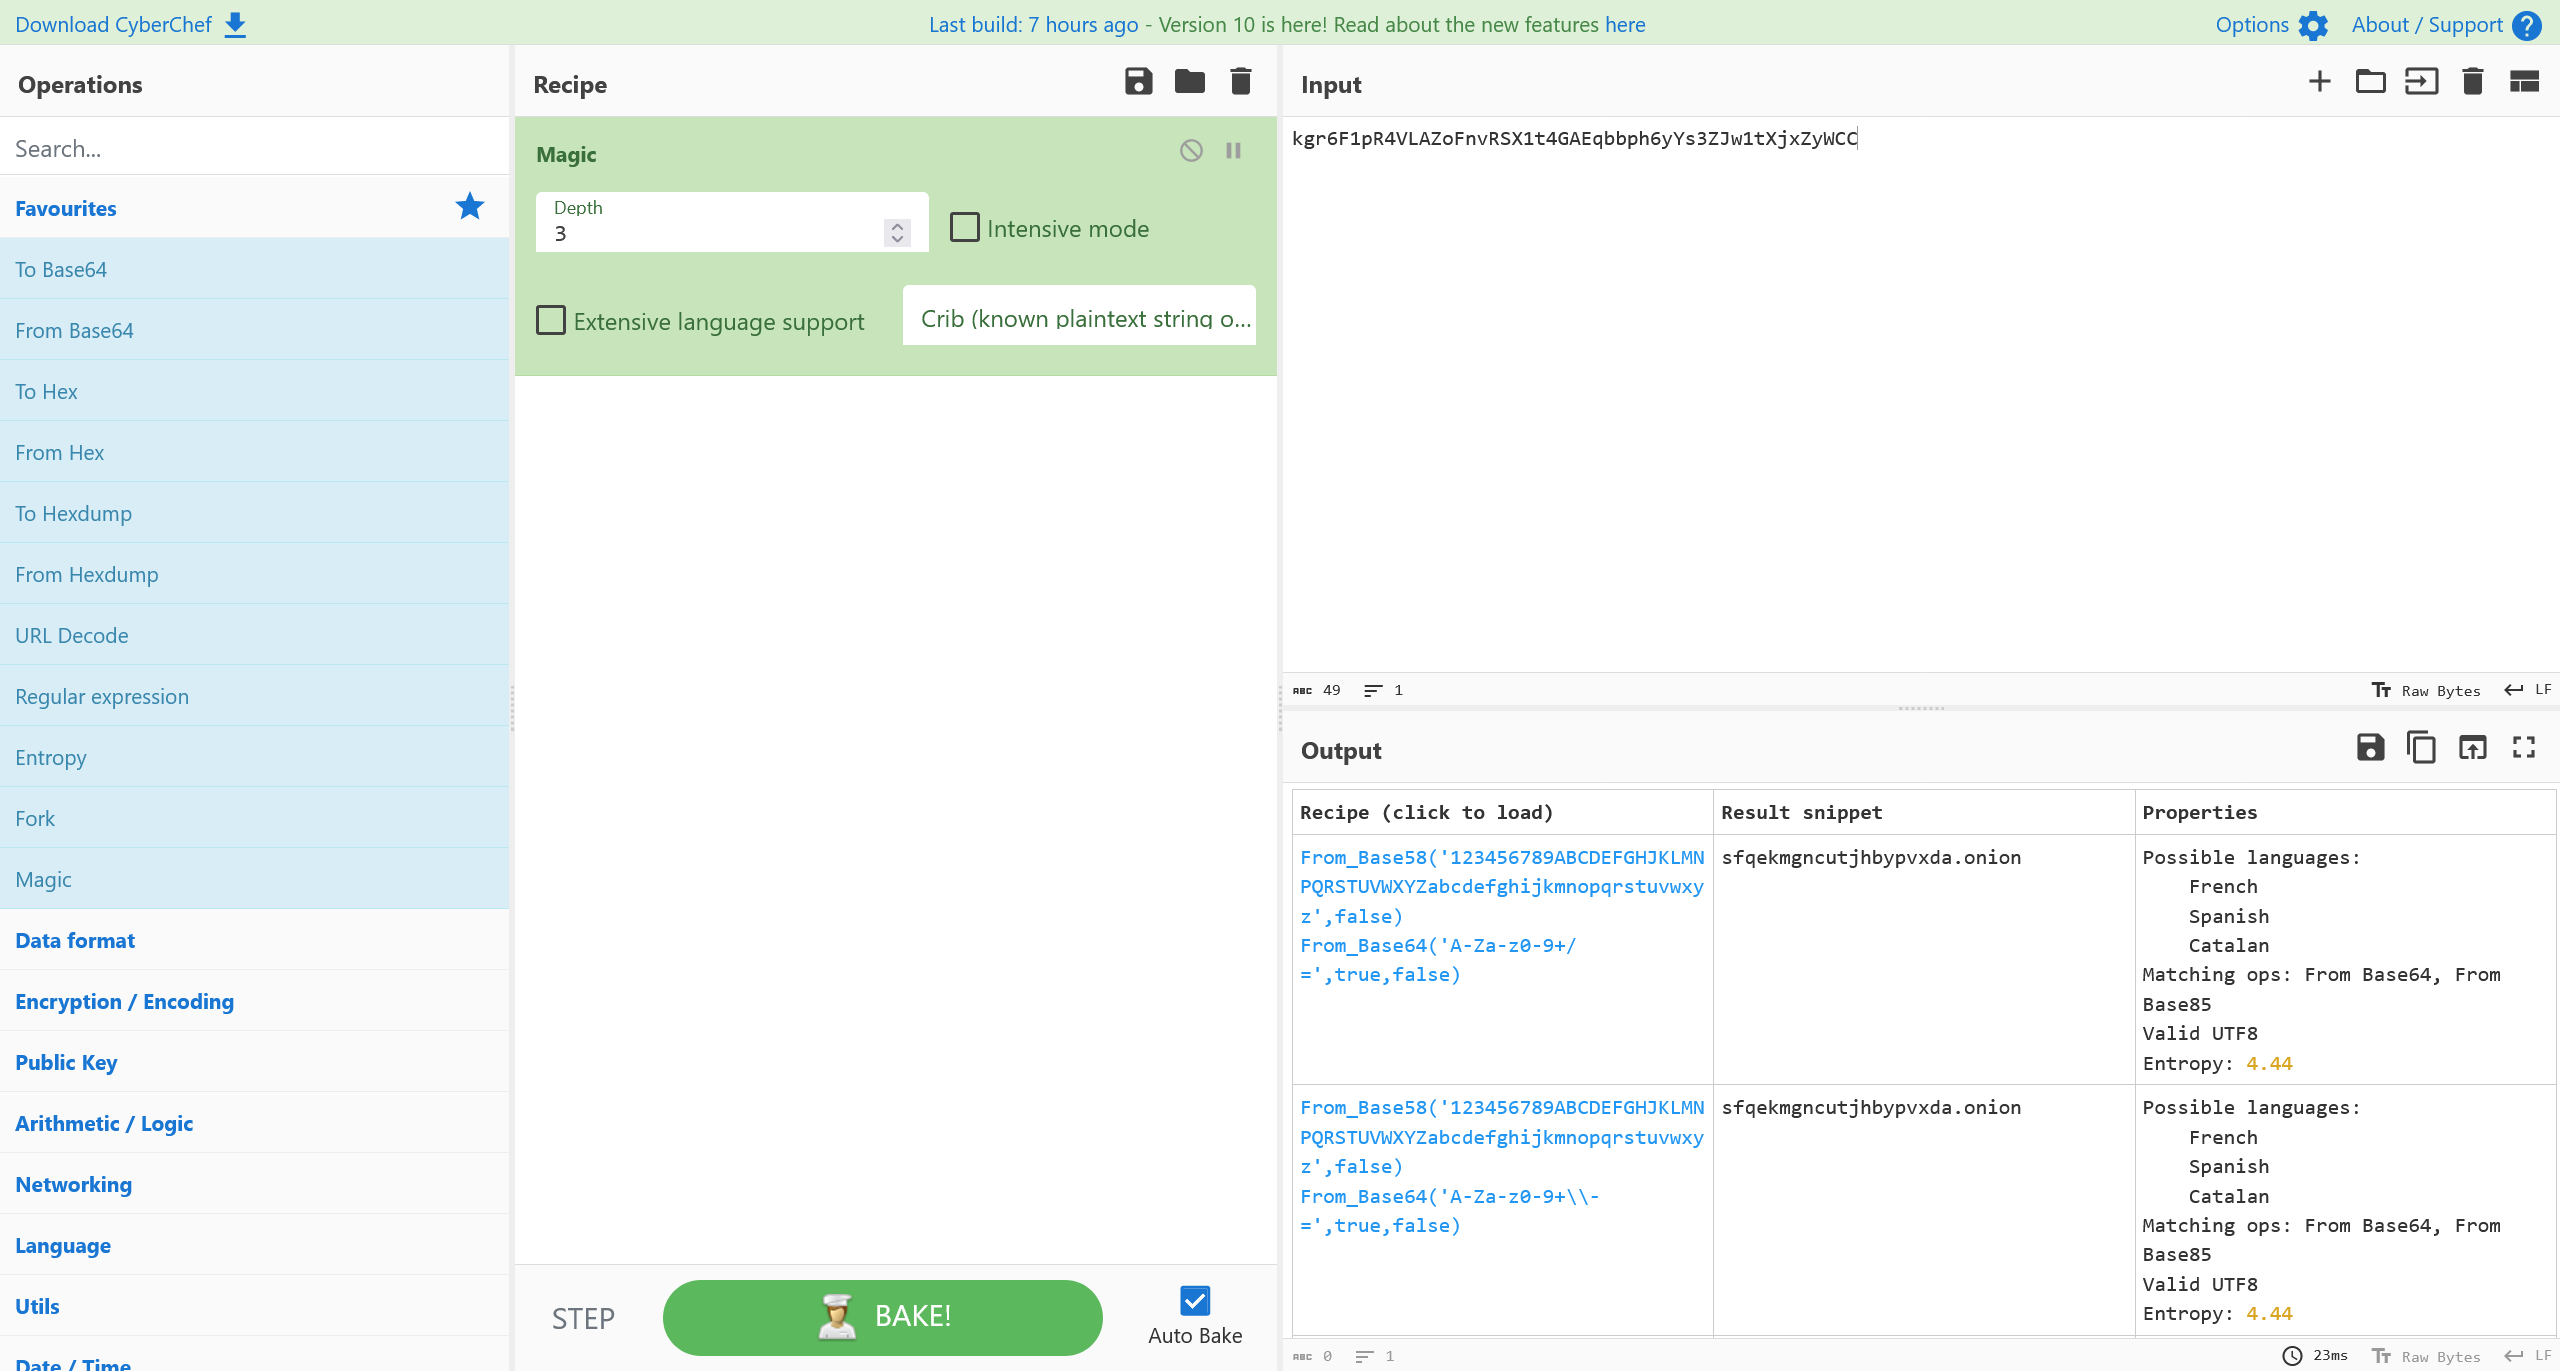This screenshot has width=2560, height=1371.
Task: Click the load recipe folder icon
Action: (1189, 83)
